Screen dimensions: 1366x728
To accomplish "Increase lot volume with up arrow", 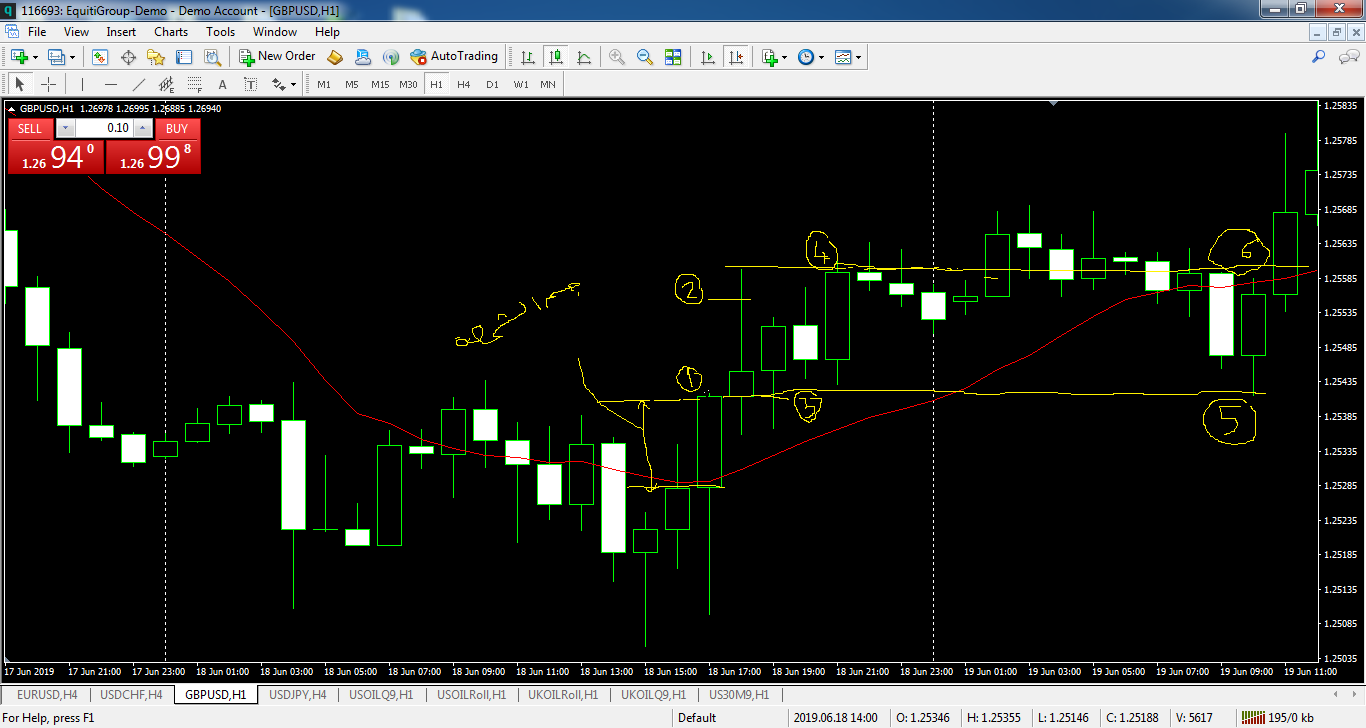I will [143, 128].
